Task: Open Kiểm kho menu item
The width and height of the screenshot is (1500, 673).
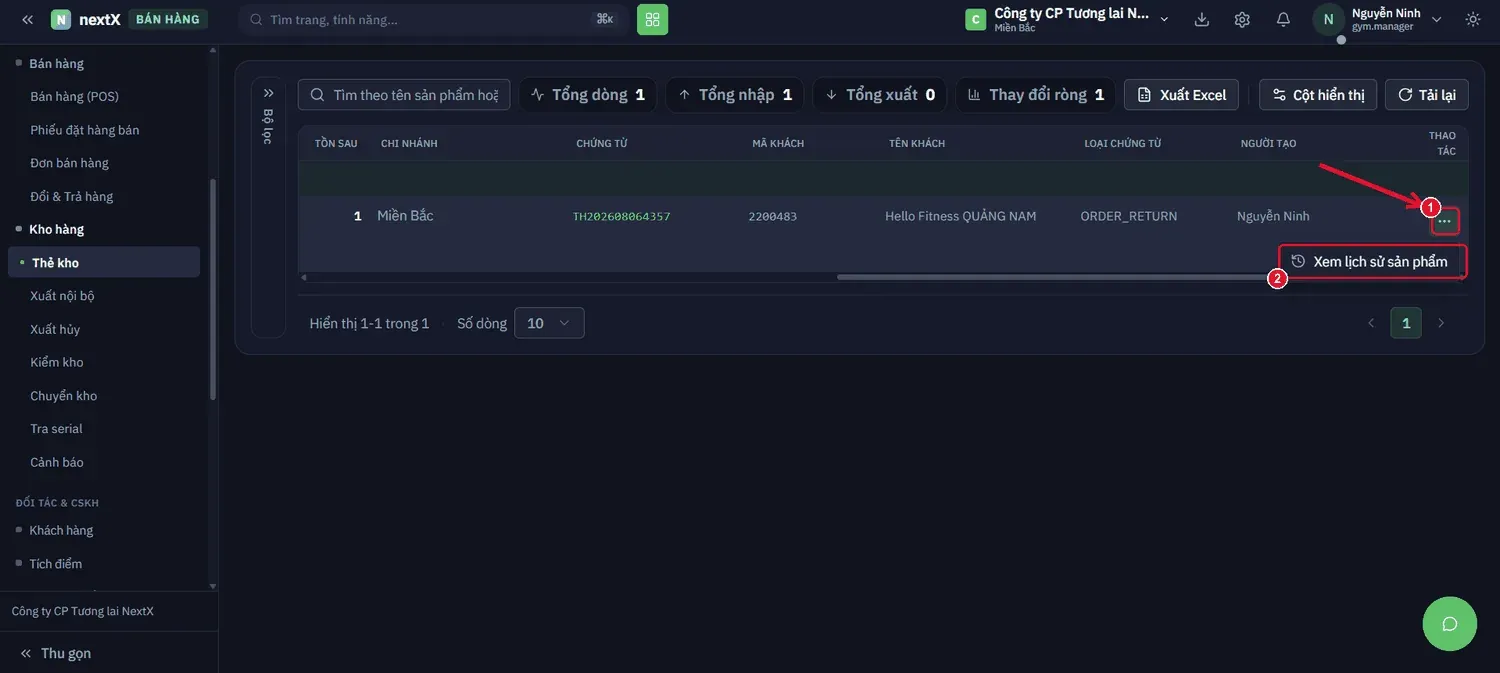Action: [57, 362]
